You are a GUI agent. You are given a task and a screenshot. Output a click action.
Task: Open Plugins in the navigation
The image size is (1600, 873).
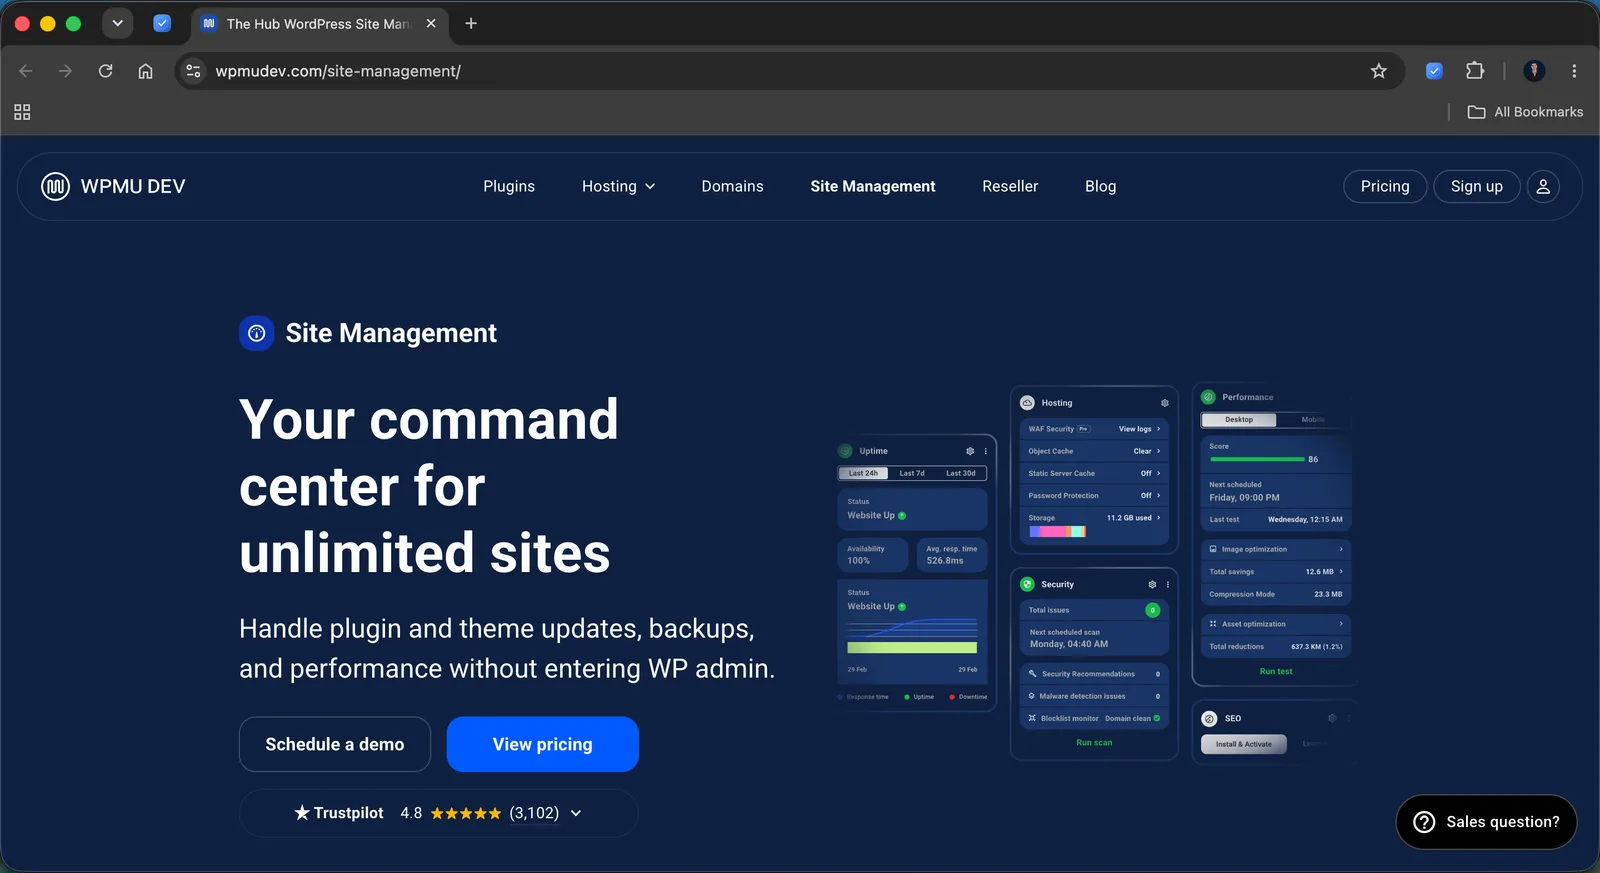509,186
